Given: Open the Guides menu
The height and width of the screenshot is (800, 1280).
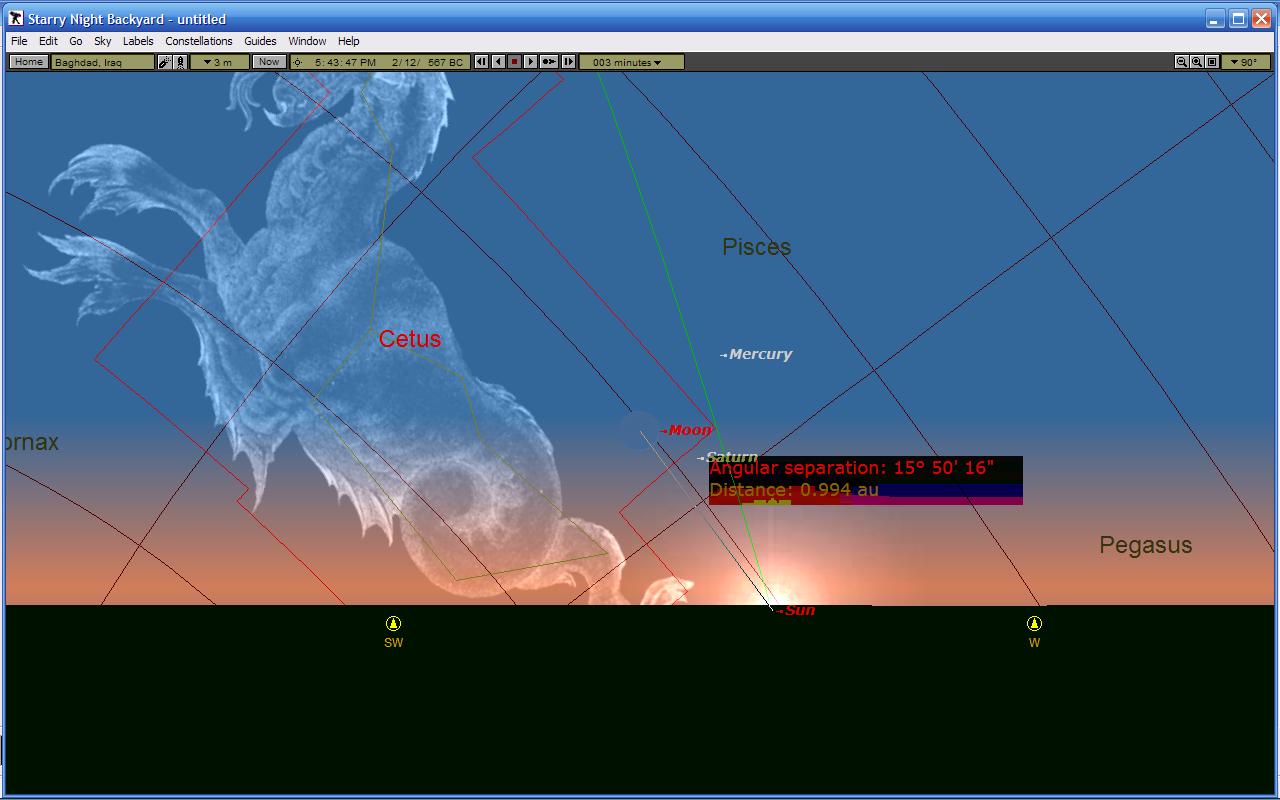Looking at the screenshot, I should tap(260, 41).
